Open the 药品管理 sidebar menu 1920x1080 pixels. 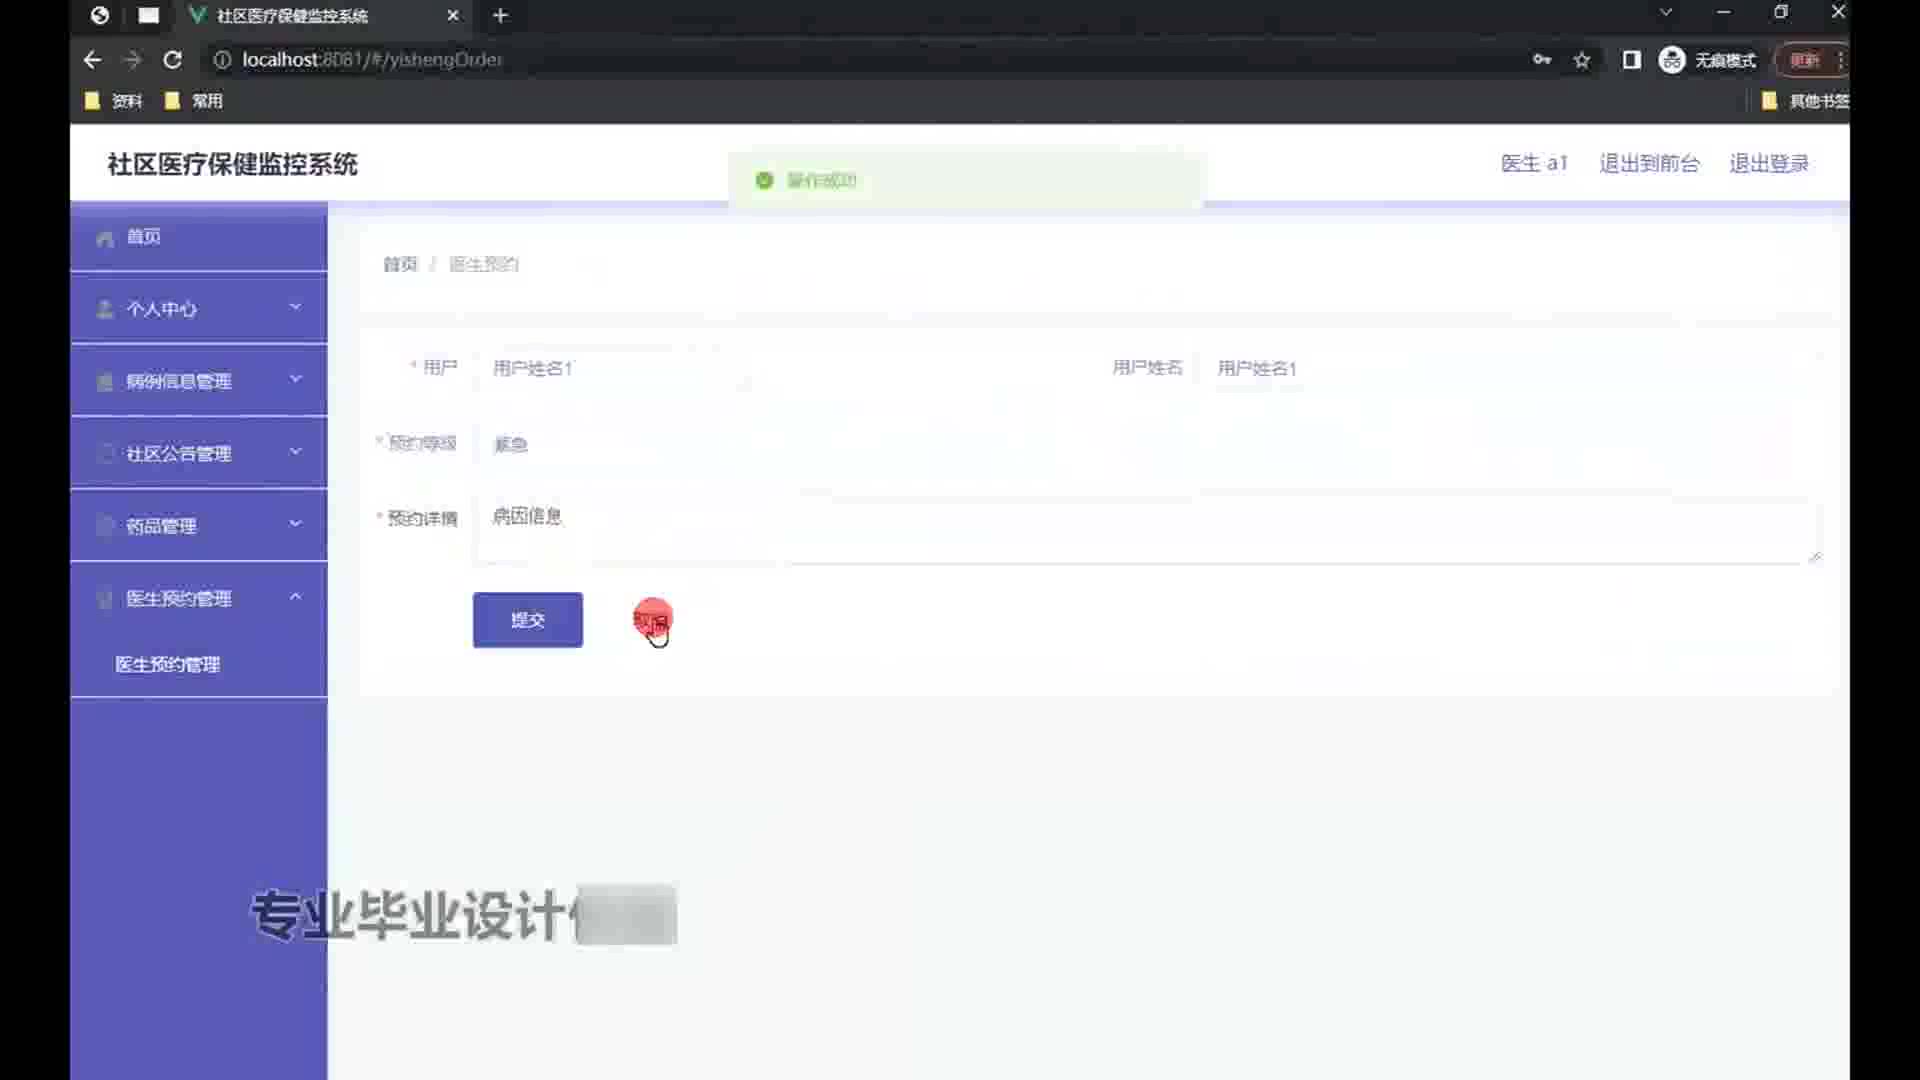(199, 526)
